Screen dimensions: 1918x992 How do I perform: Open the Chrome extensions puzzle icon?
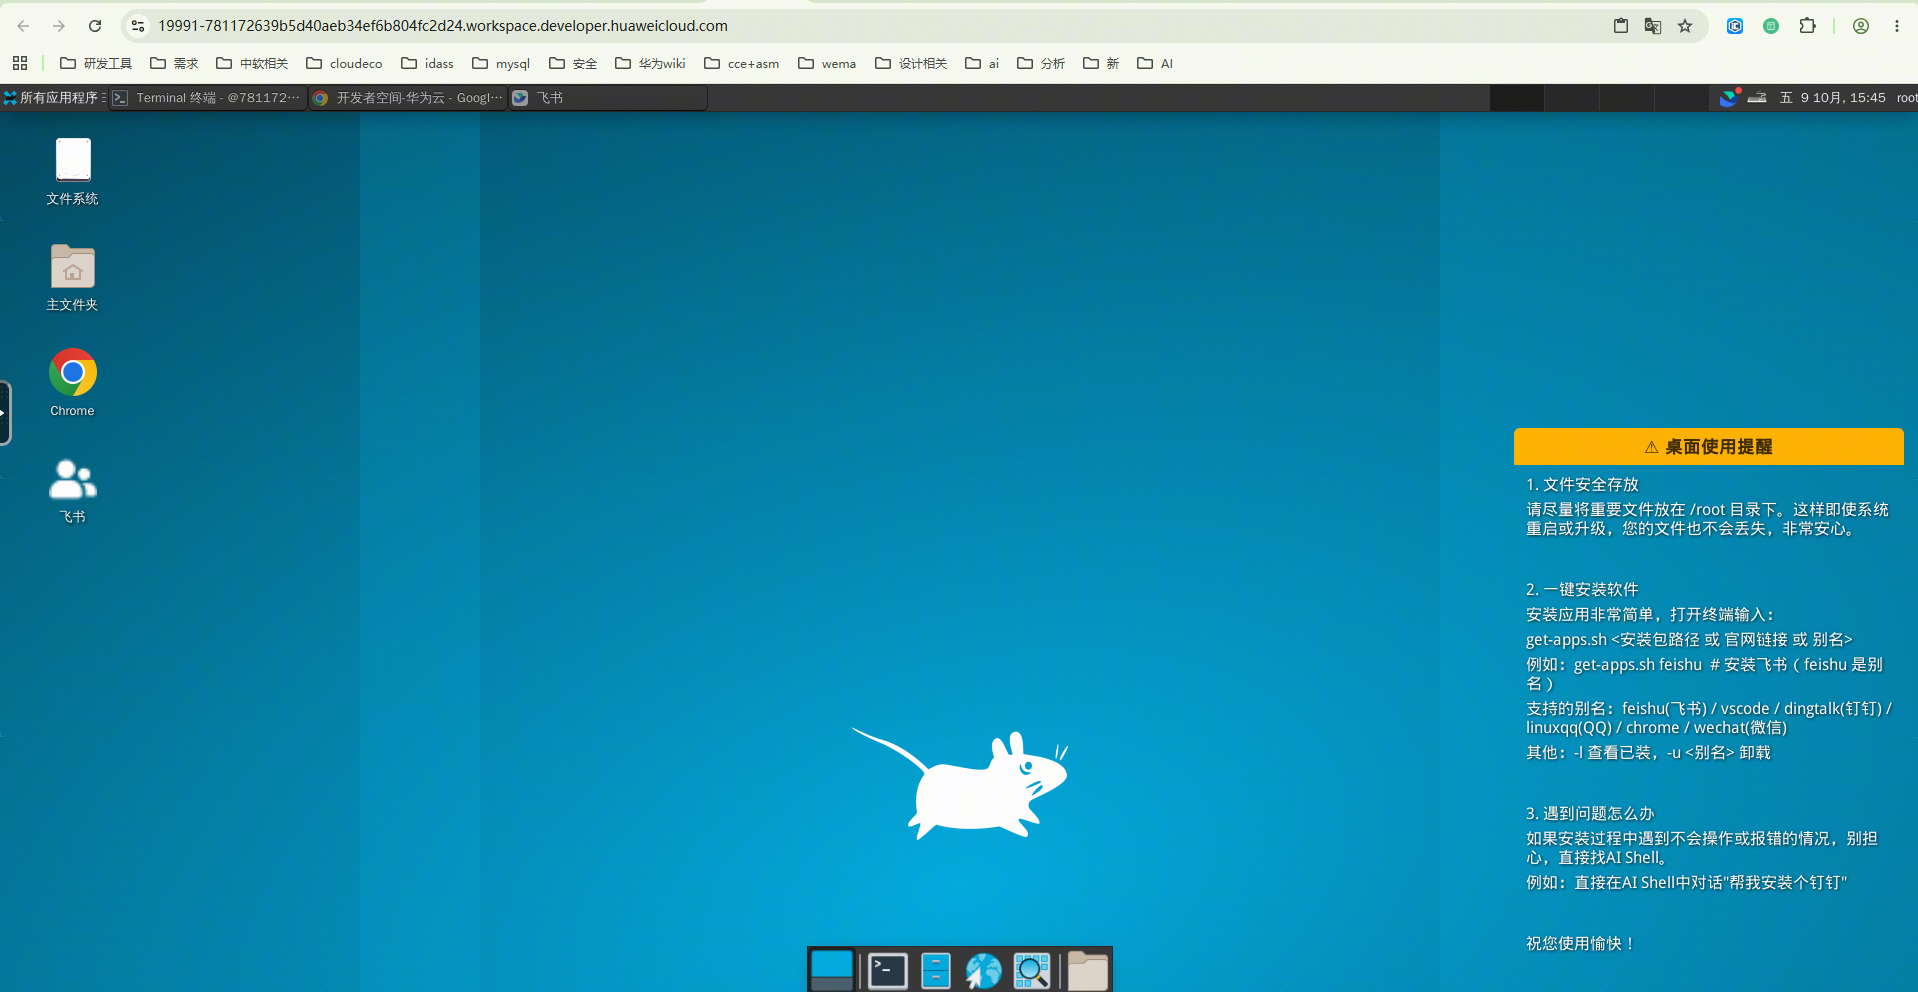click(x=1807, y=26)
